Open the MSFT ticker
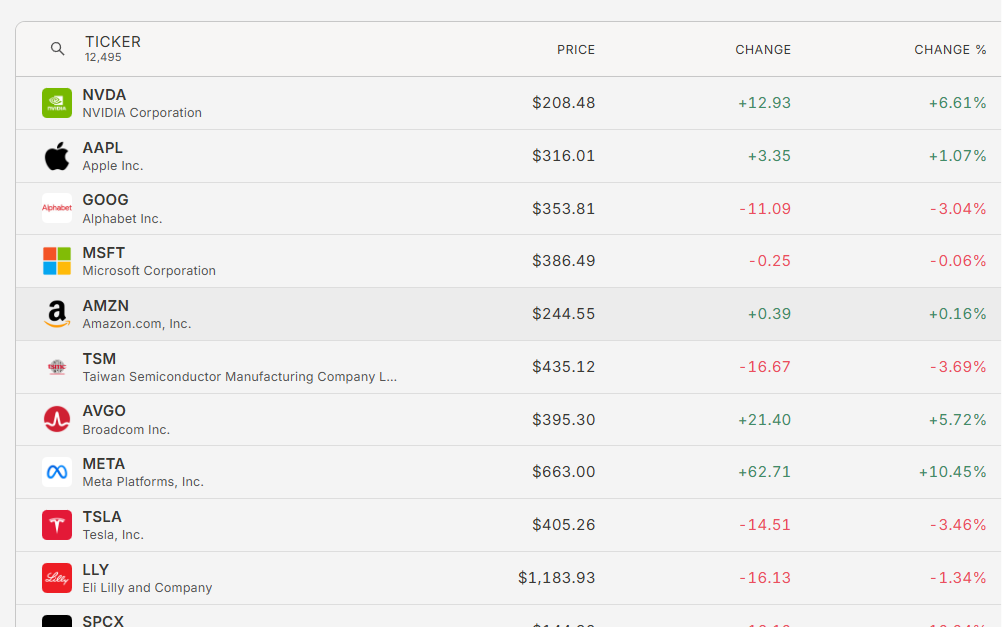The image size is (1002, 627). click(x=104, y=253)
